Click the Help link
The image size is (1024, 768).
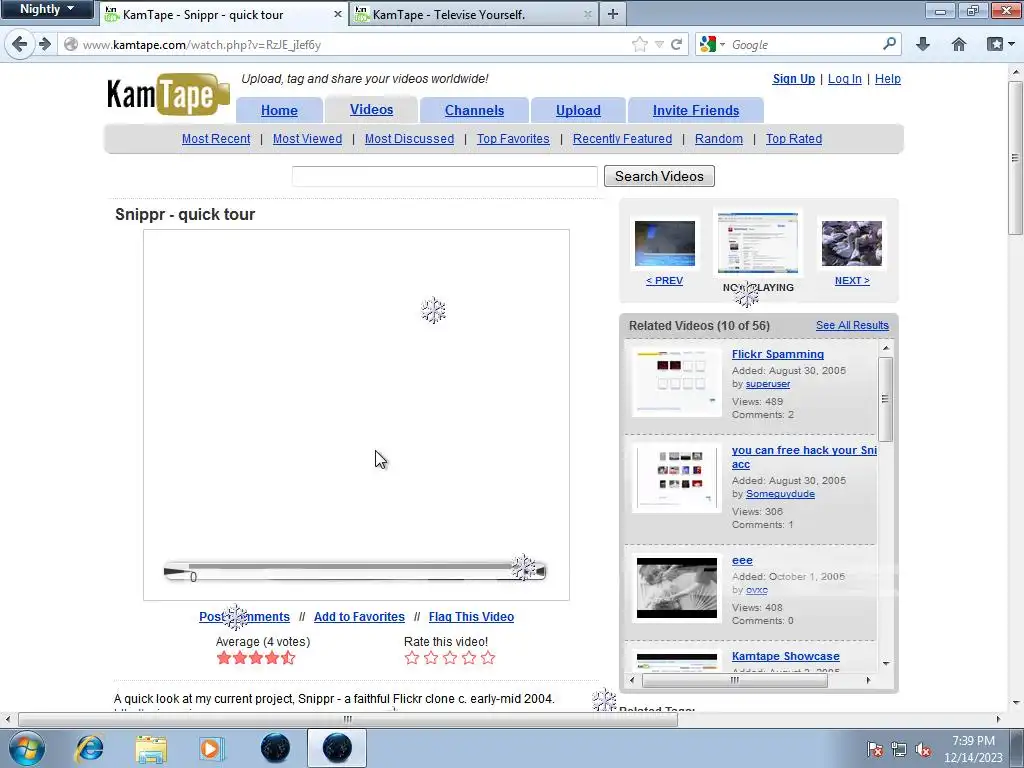coord(888,78)
